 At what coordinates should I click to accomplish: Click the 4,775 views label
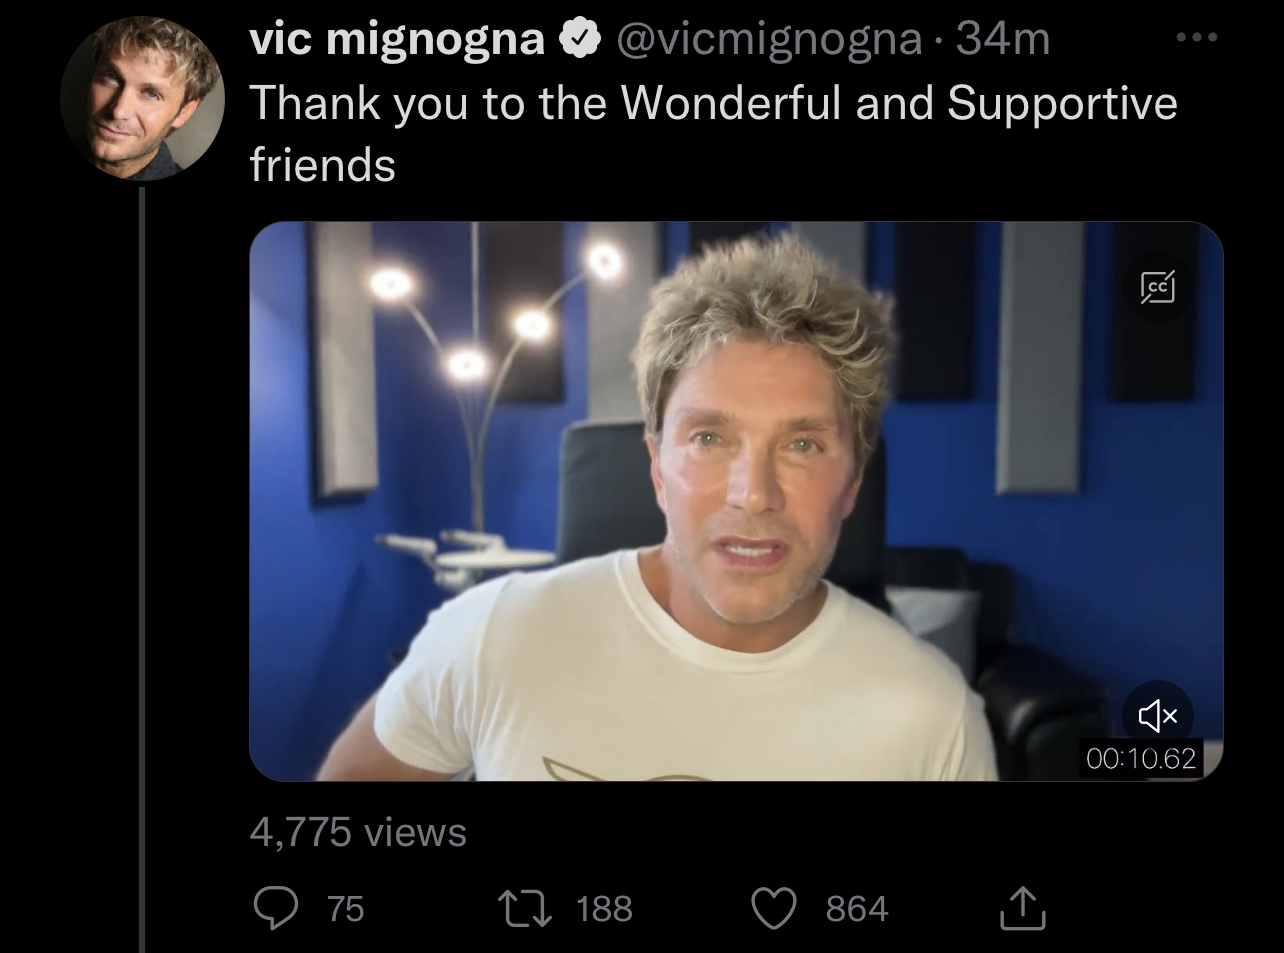pos(357,832)
